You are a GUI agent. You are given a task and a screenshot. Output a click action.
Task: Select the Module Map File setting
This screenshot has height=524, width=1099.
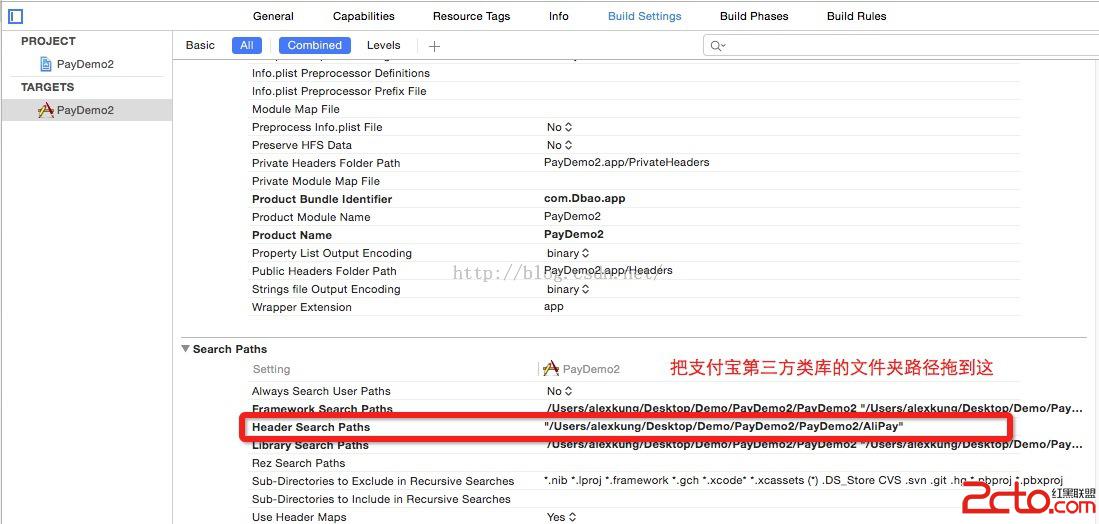pyautogui.click(x=296, y=109)
